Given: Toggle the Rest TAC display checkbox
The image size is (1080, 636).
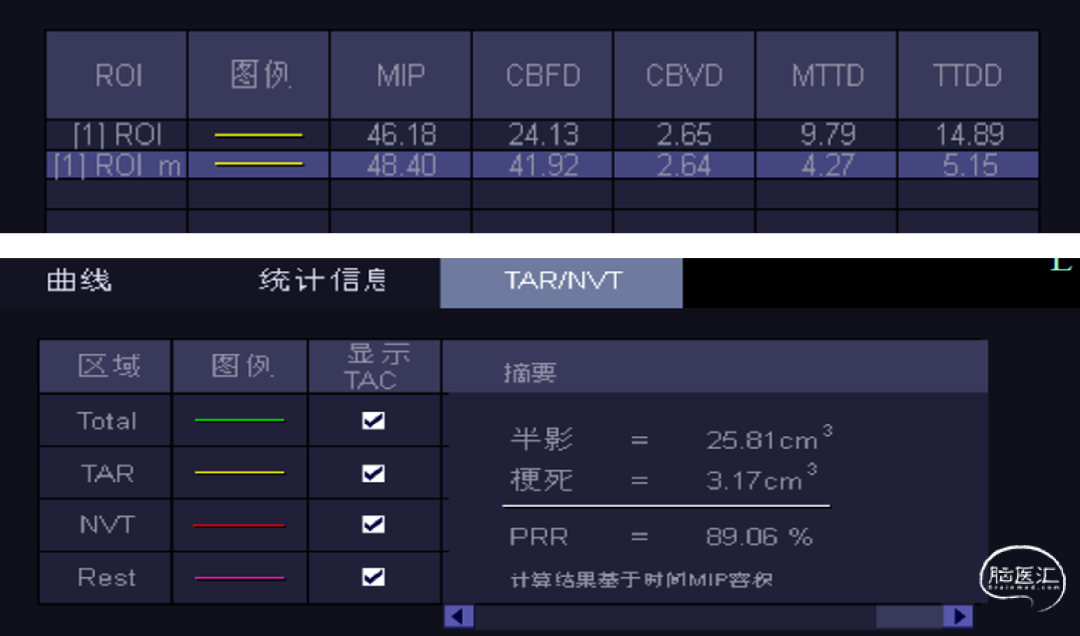Looking at the screenshot, I should click(x=373, y=577).
